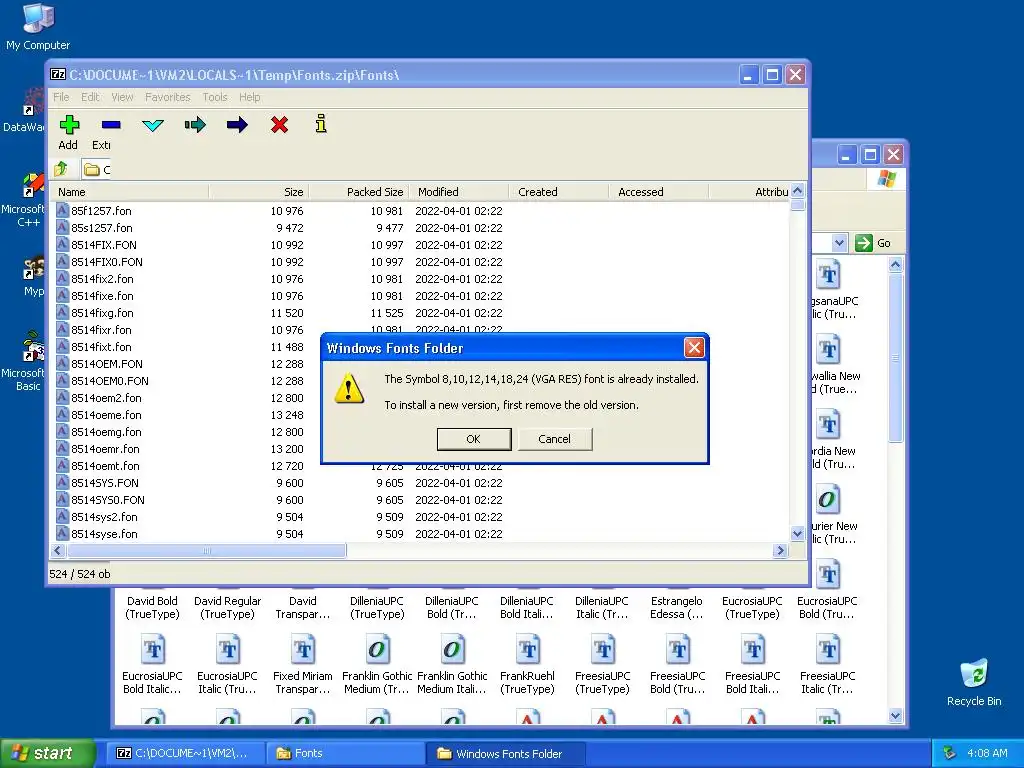
Task: Sort by Size column header
Action: pyautogui.click(x=259, y=191)
